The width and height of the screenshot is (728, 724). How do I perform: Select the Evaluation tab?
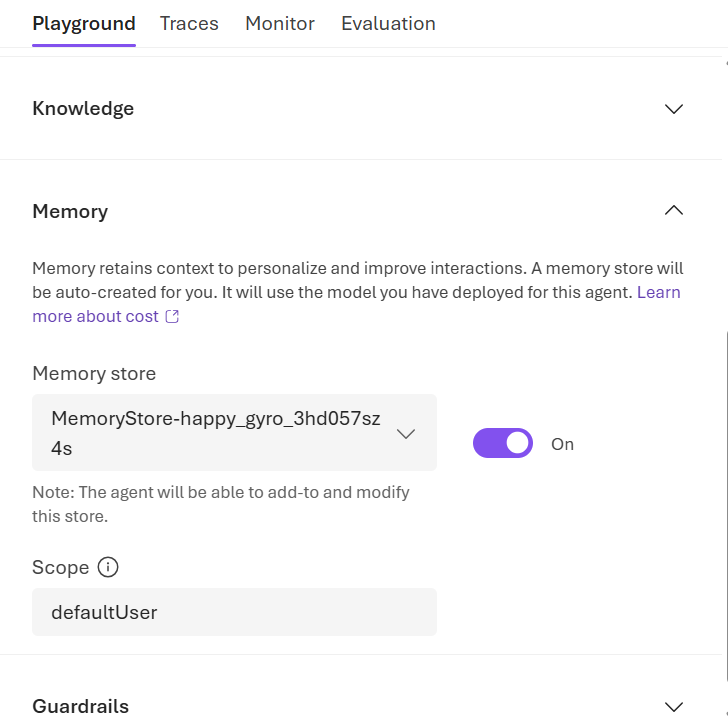[x=388, y=23]
